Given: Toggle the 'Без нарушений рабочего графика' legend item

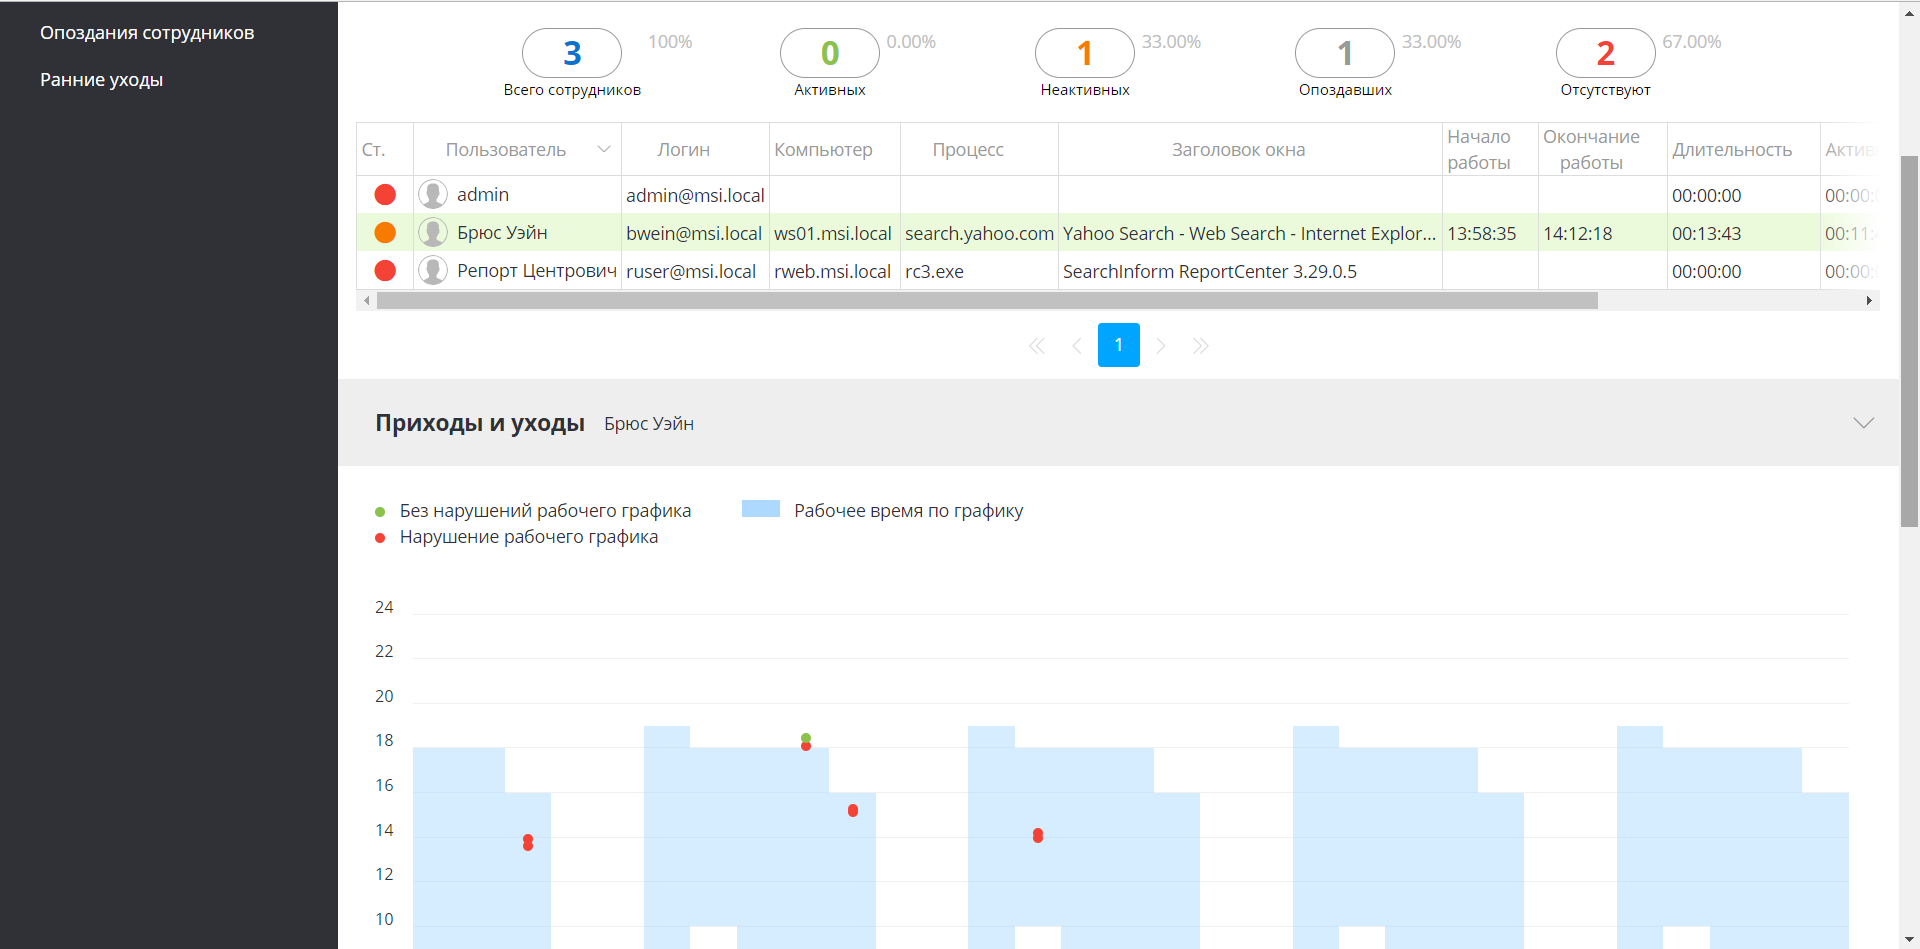Looking at the screenshot, I should (x=533, y=511).
